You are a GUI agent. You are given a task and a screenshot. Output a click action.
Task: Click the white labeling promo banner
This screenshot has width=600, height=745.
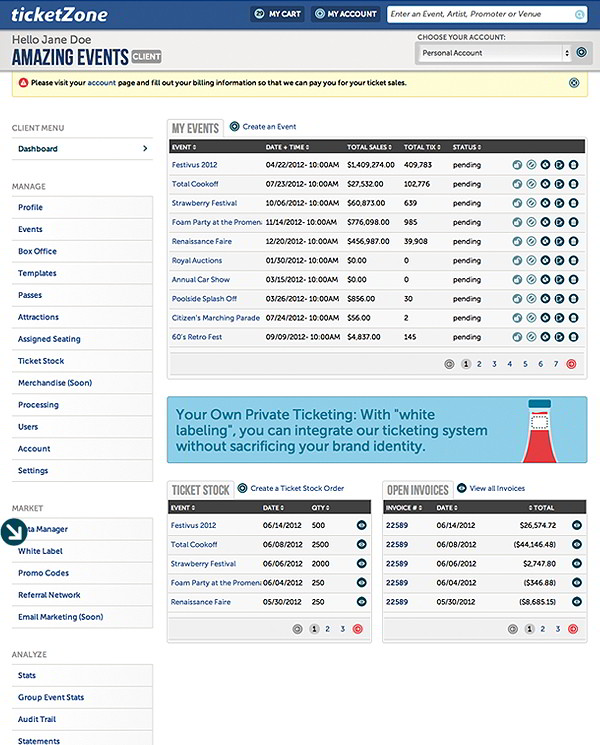pos(377,430)
